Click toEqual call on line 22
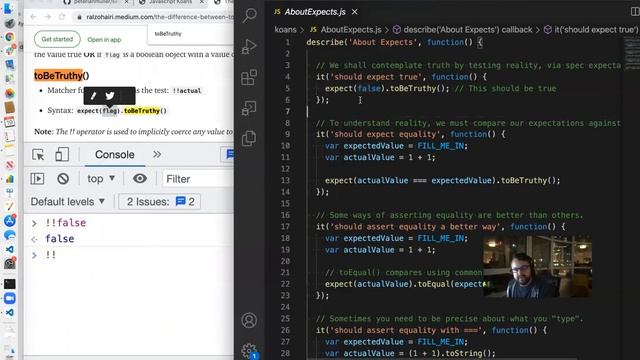The image size is (640, 360). (x=433, y=284)
